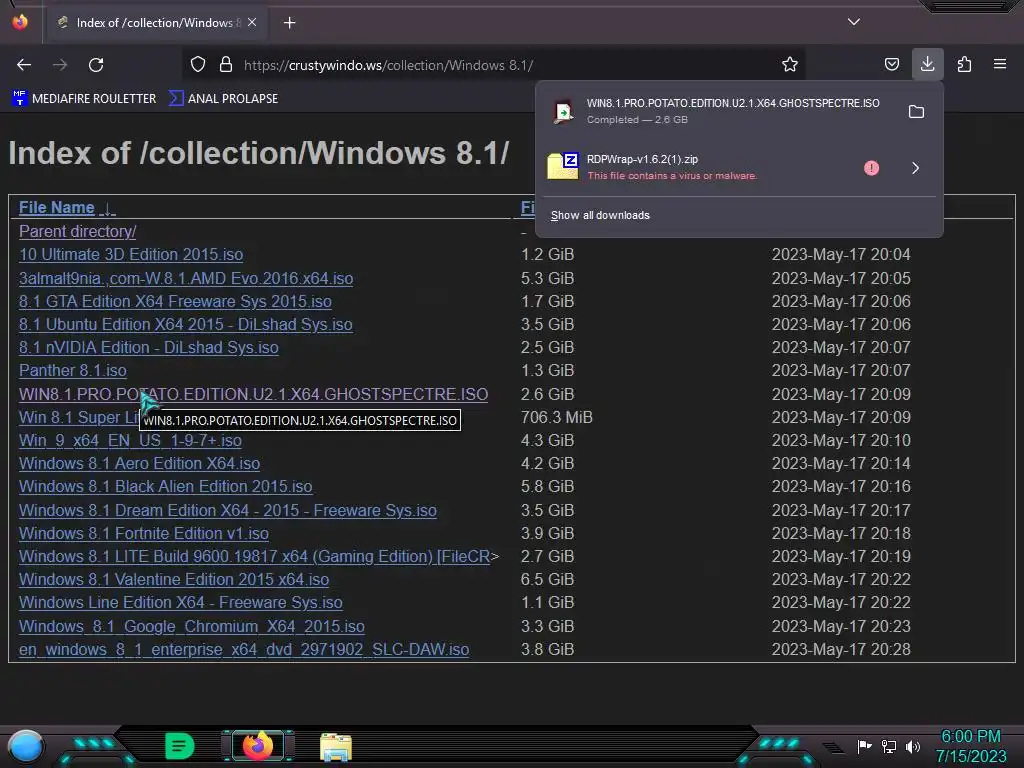Open Action Center flag tray icon
The image size is (1024, 768).
[864, 746]
